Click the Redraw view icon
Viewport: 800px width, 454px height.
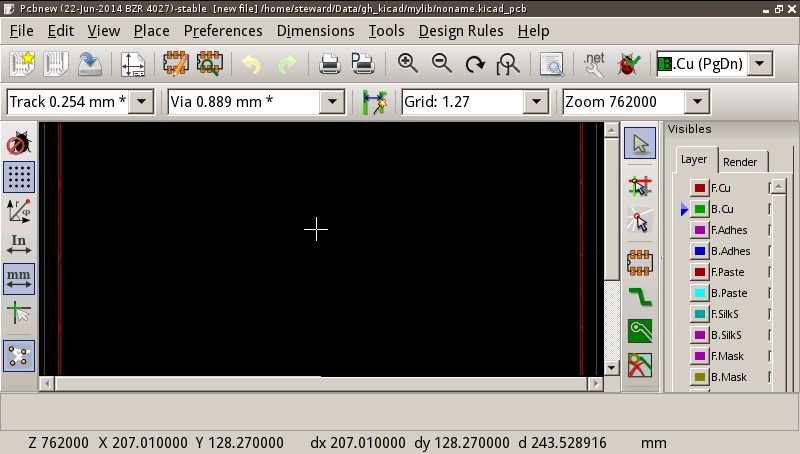pyautogui.click(x=475, y=64)
